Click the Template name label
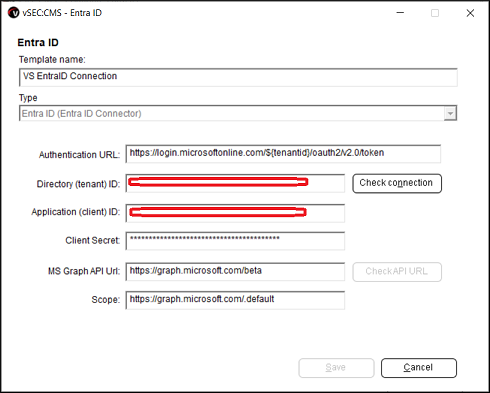Screen dimensions: 490x393 click(x=52, y=60)
